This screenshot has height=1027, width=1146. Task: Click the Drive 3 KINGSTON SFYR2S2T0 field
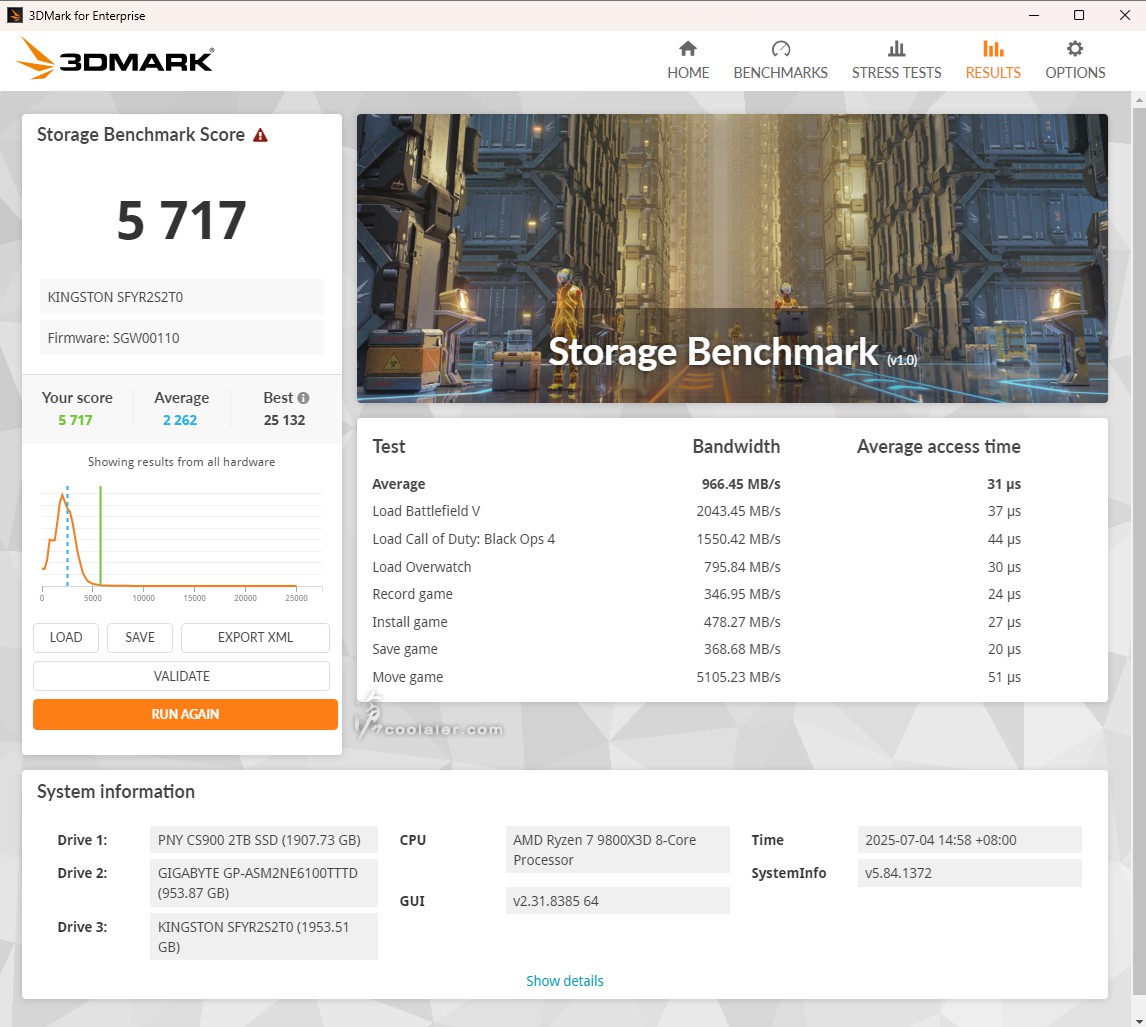pyautogui.click(x=264, y=936)
